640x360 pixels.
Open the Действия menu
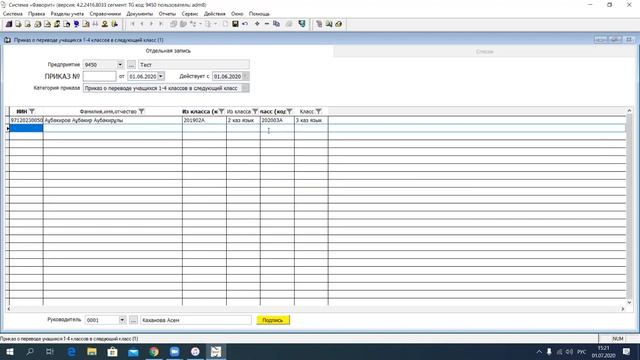[215, 14]
